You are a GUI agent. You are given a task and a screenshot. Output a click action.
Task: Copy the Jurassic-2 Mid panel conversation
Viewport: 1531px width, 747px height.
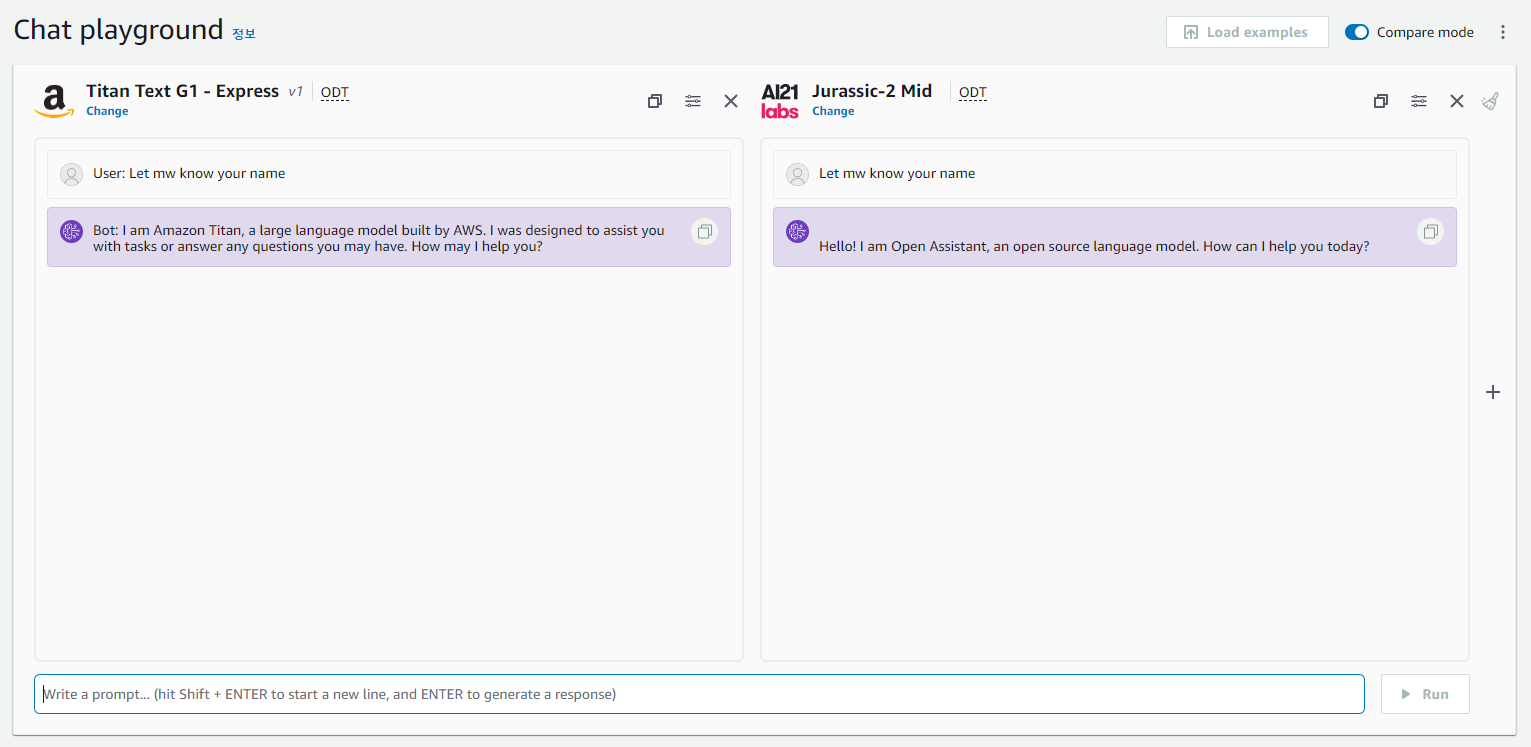click(x=1381, y=101)
